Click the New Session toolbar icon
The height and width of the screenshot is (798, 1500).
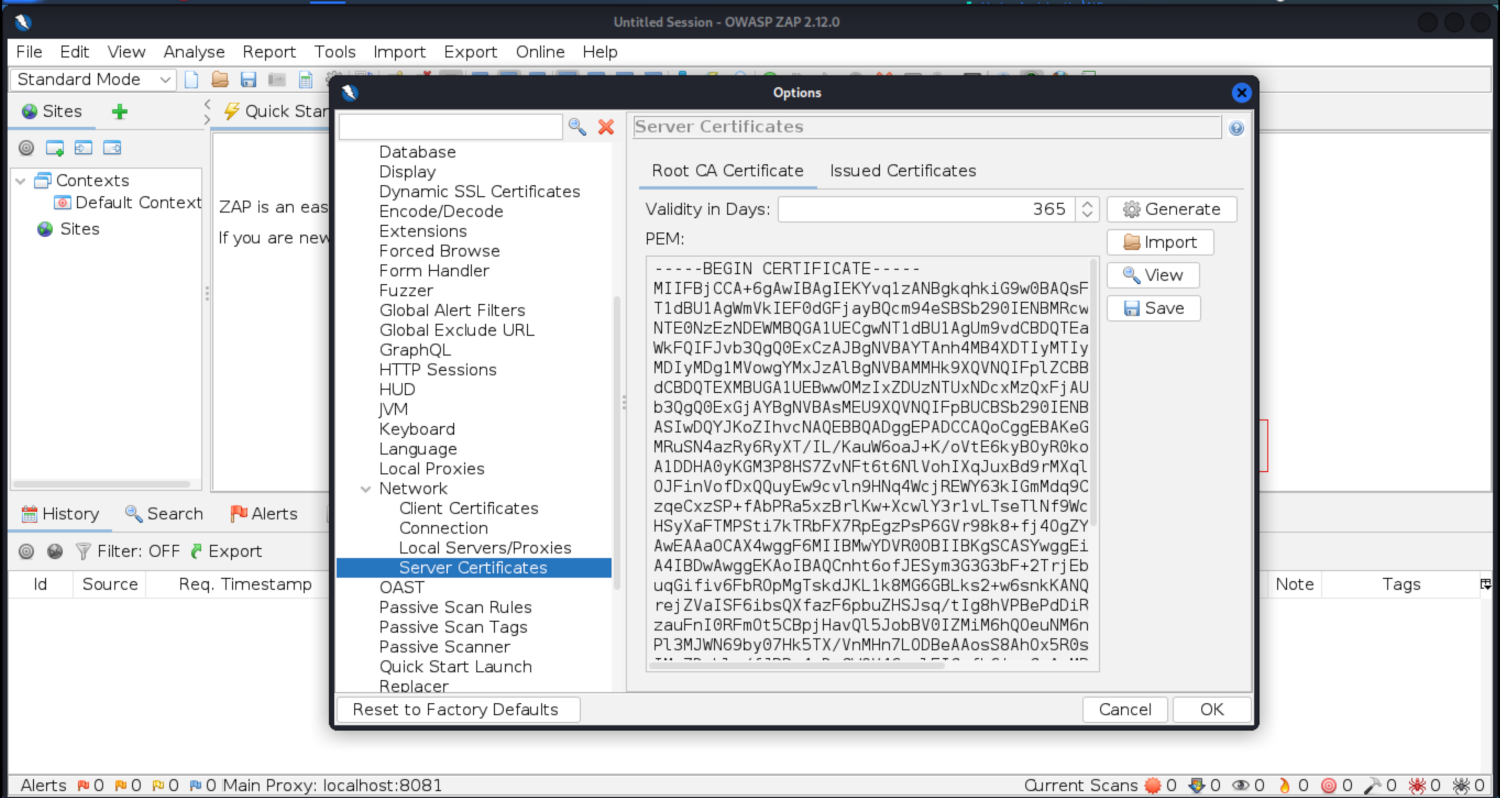click(x=192, y=80)
